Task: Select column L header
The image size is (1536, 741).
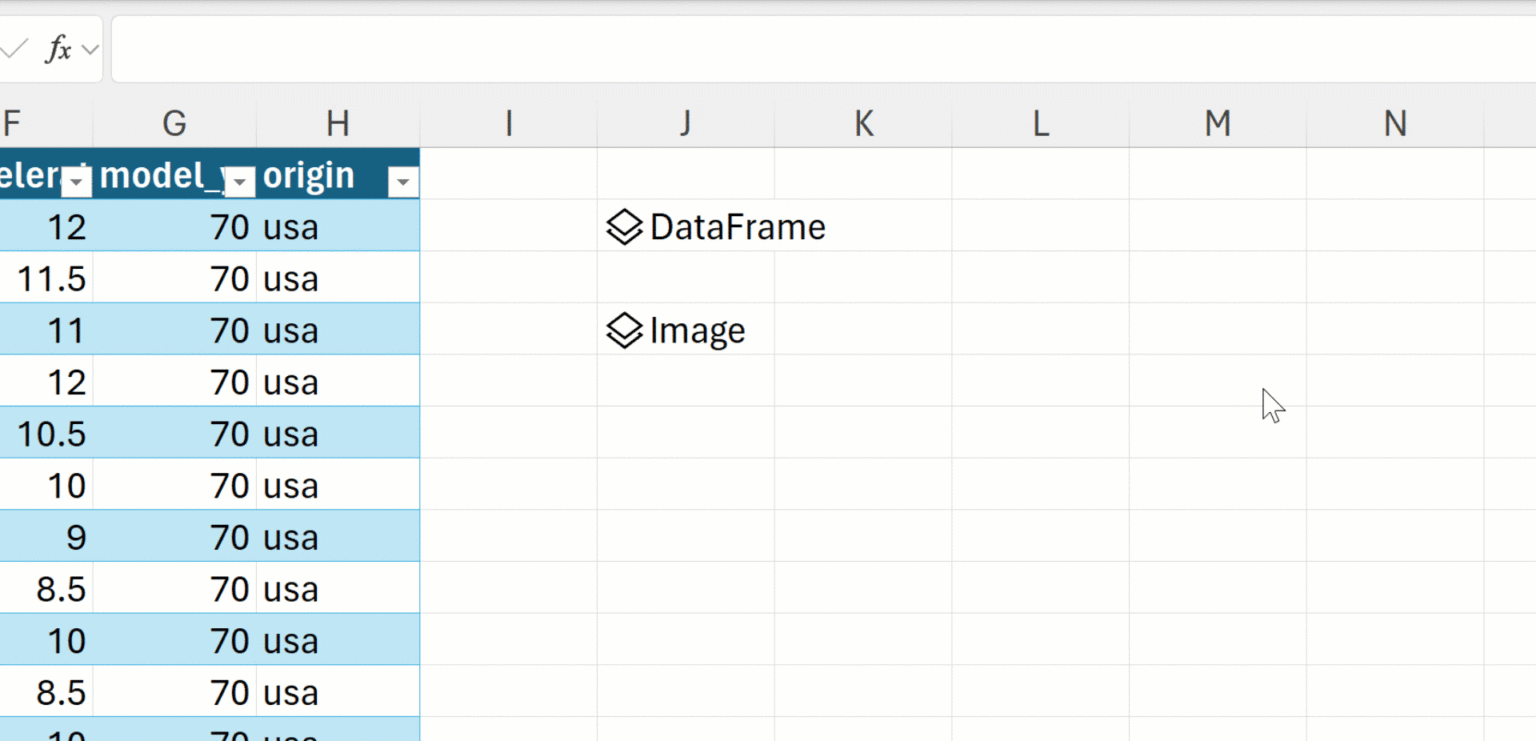Action: point(1040,123)
